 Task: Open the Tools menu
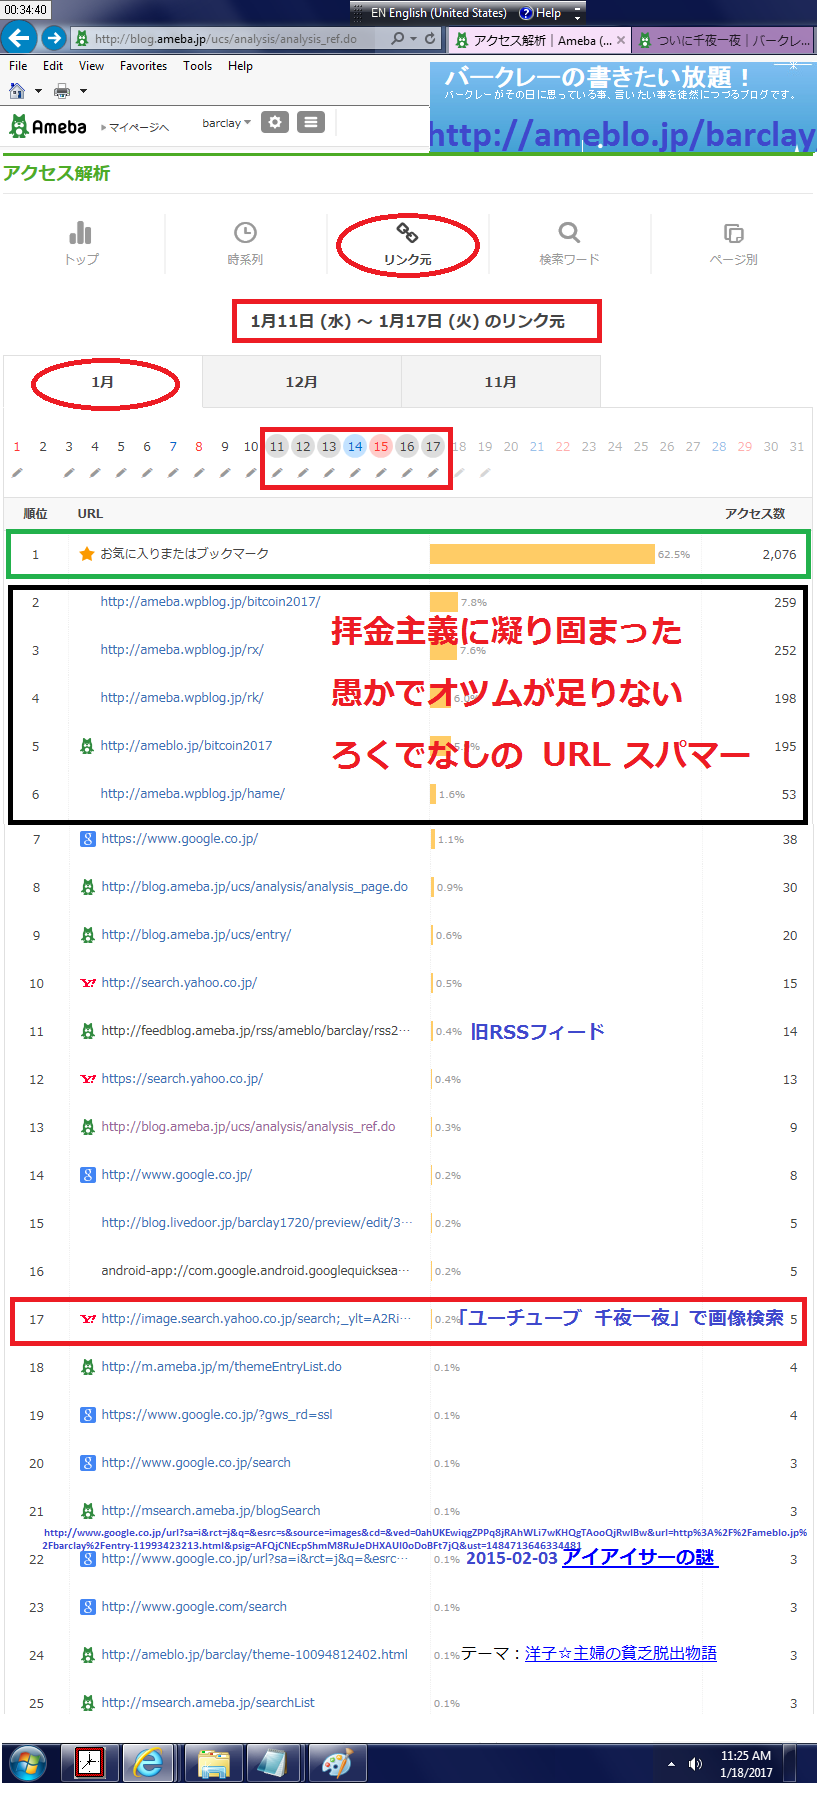coord(197,66)
